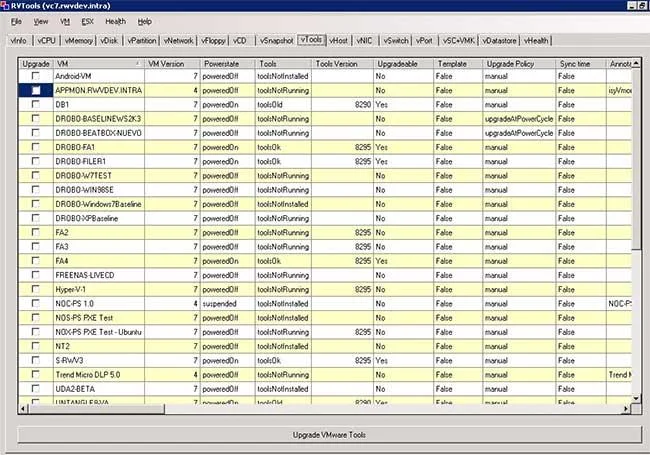
Task: Click the horizontal scrollbar thumb
Action: [96, 409]
